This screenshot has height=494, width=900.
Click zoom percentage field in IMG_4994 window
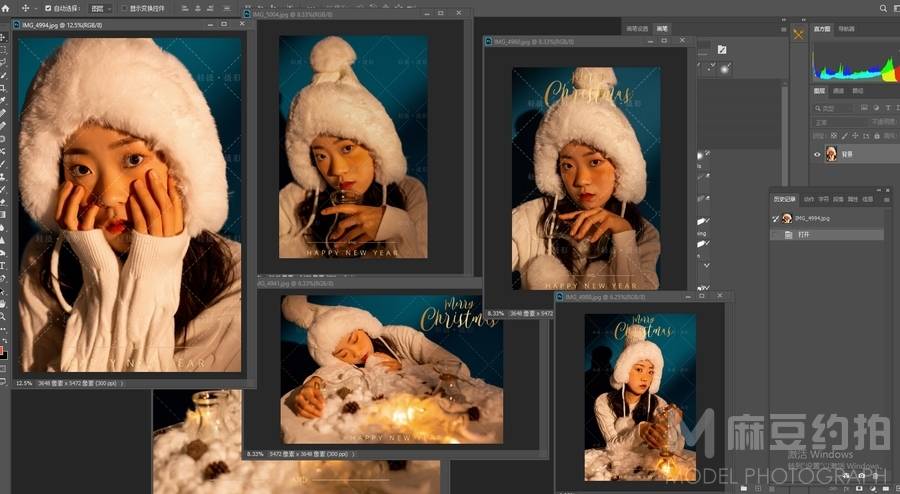click(24, 383)
